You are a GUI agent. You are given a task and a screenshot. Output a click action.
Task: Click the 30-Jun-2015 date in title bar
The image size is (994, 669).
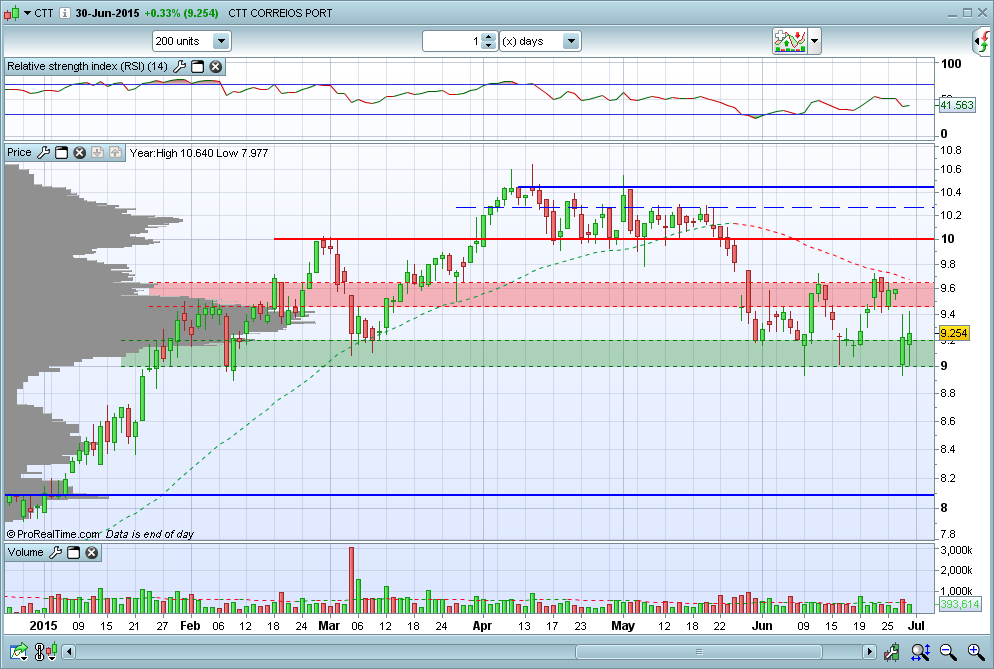pos(107,13)
